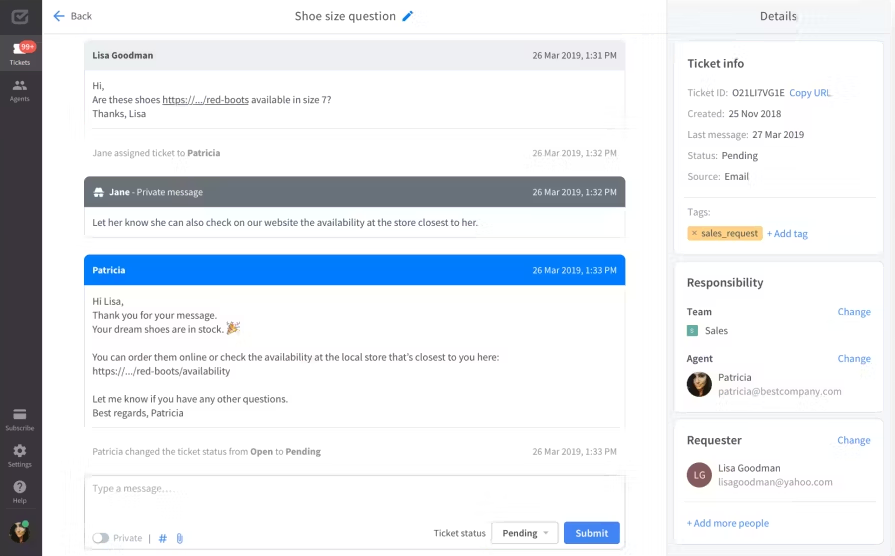Open the Ticket status Pending dropdown
Viewport: 895px width, 556px height.
pyautogui.click(x=525, y=533)
